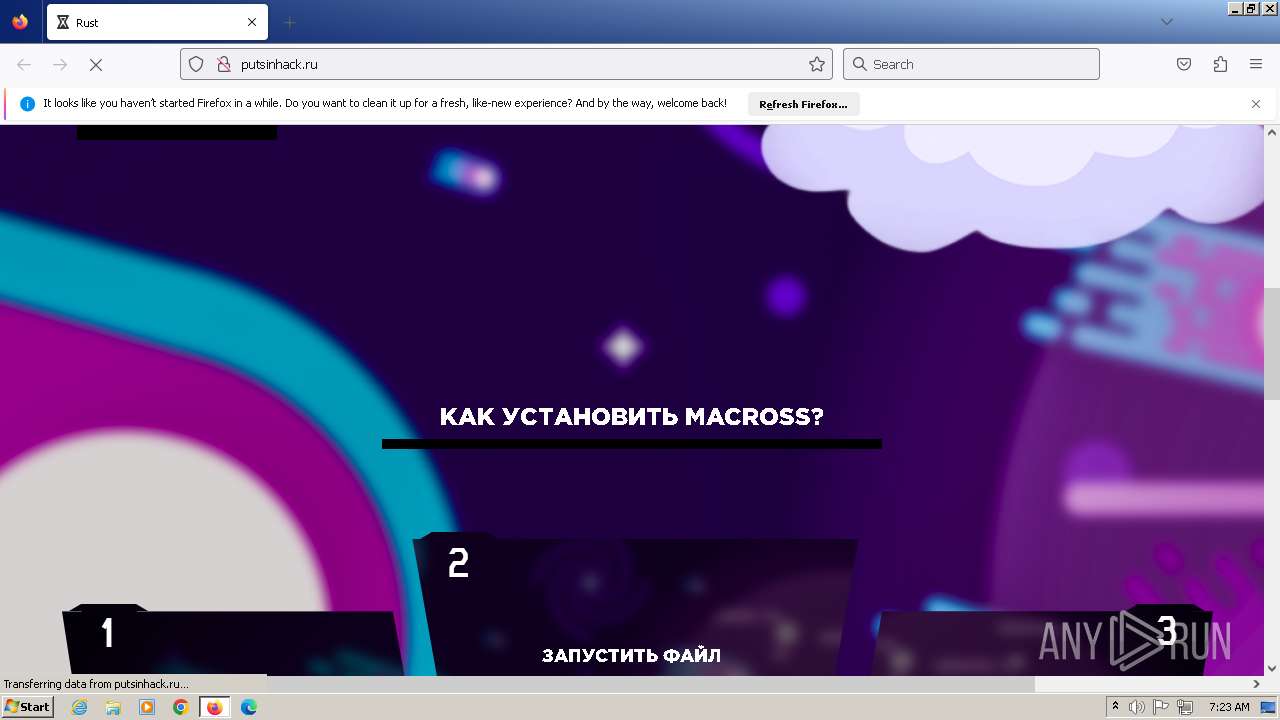Switch to Firefox taskbar button
Viewport: 1280px width, 720px height.
point(214,707)
